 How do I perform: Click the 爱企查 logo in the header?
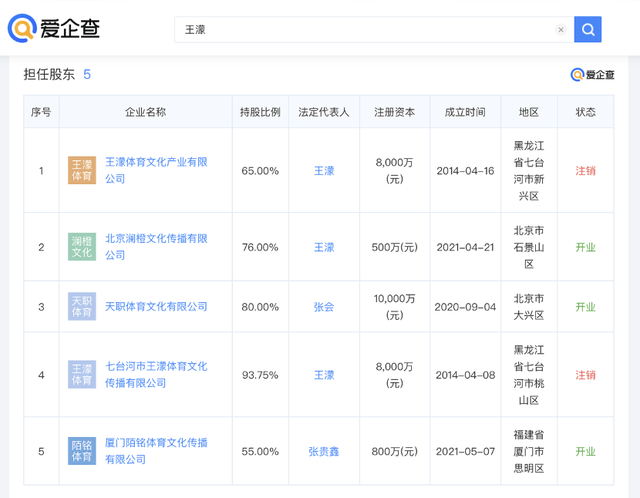(54, 28)
